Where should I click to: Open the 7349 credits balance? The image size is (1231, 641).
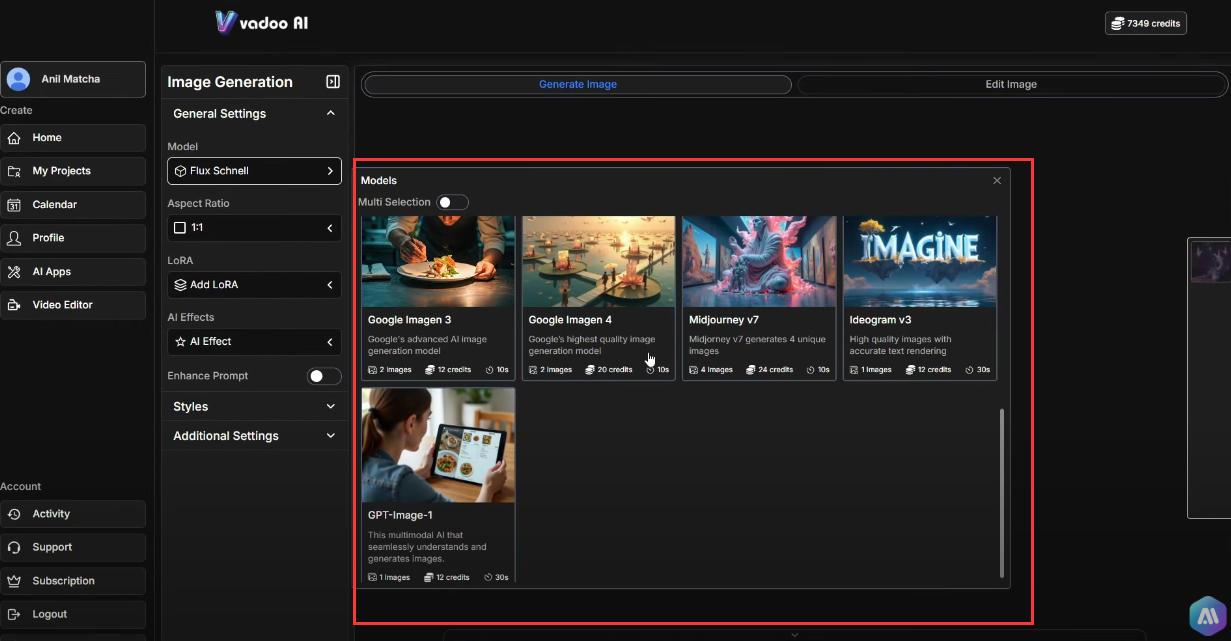[x=1146, y=23]
